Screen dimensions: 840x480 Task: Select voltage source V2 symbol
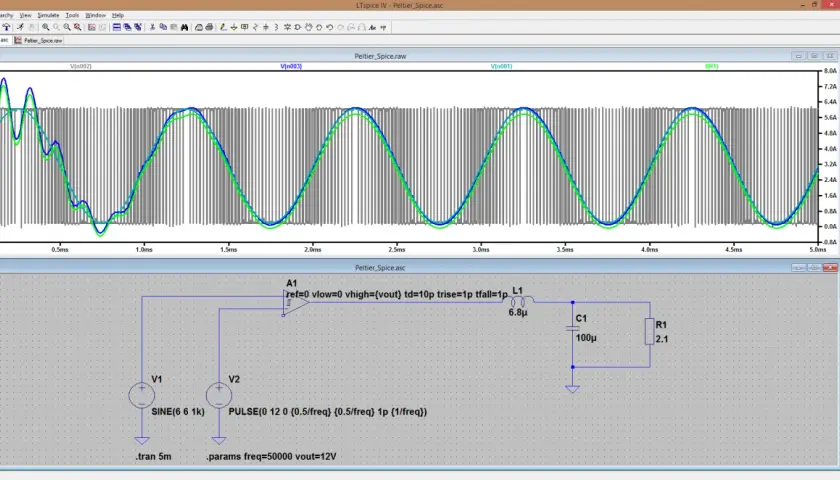(x=219, y=396)
